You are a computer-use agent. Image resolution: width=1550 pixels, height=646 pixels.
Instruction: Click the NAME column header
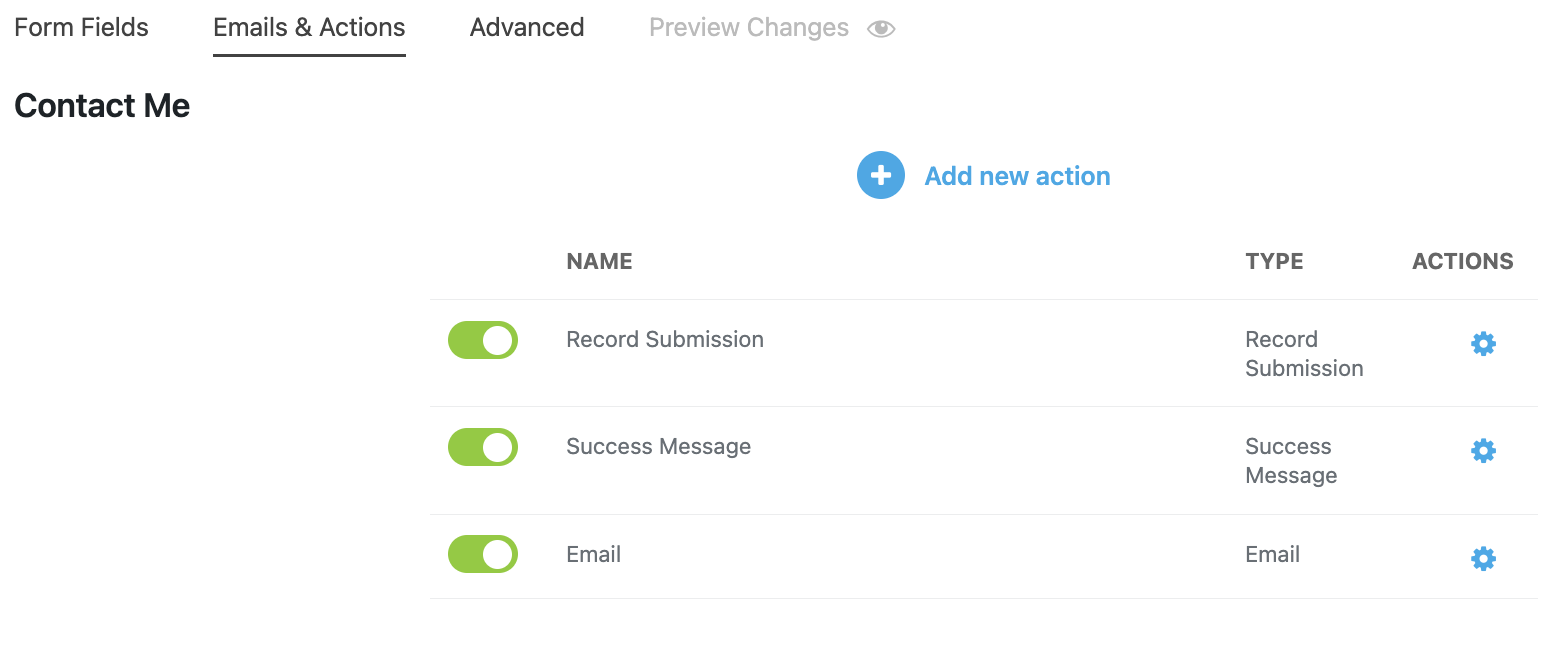pyautogui.click(x=599, y=262)
